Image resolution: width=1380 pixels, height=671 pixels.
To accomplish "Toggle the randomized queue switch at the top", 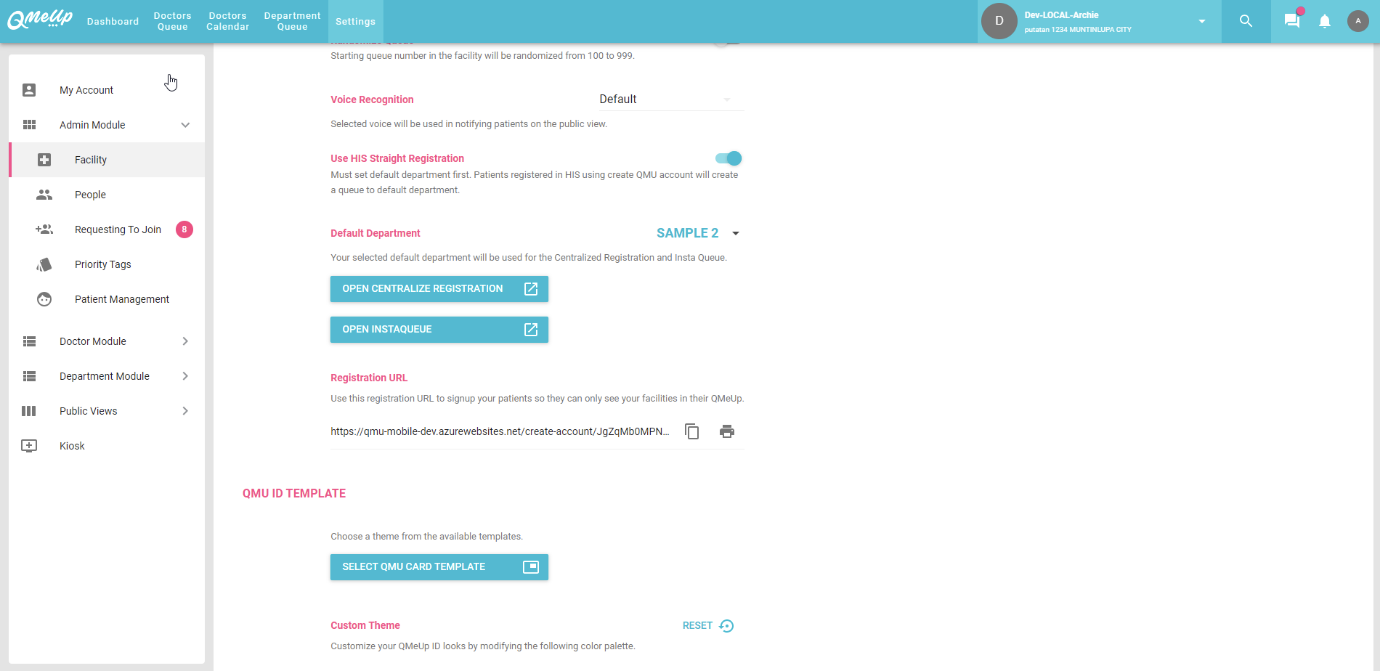I will [x=729, y=41].
